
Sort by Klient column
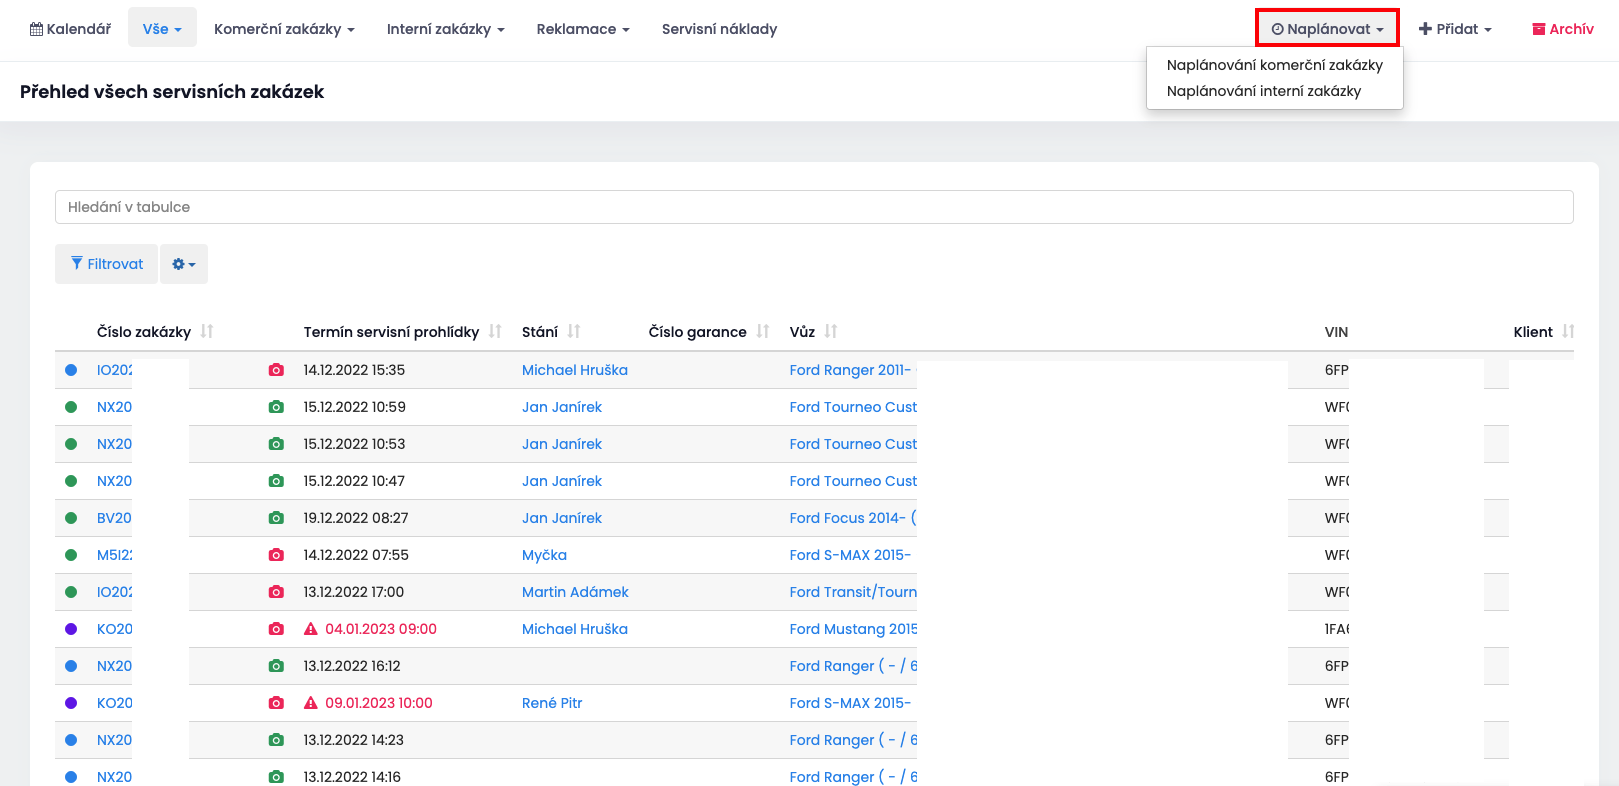coord(1544,332)
